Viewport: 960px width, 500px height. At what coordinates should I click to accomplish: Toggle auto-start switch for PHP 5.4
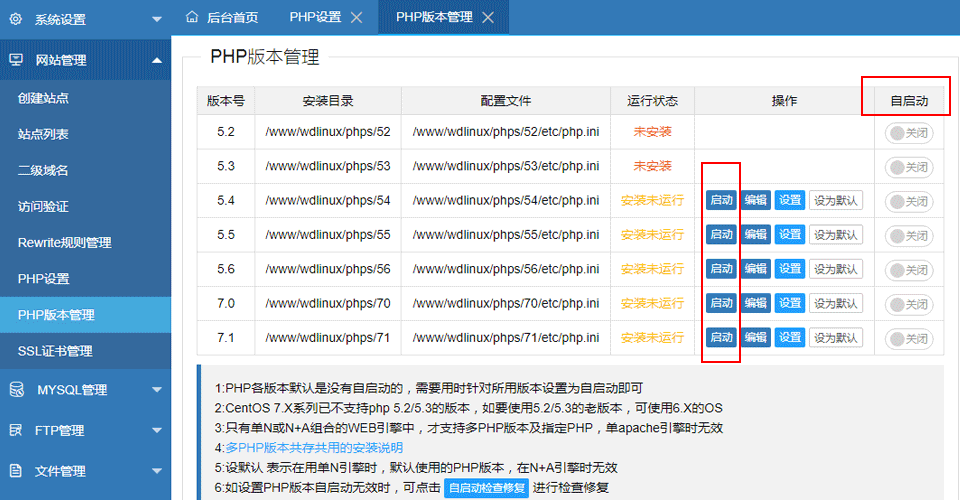(x=909, y=201)
